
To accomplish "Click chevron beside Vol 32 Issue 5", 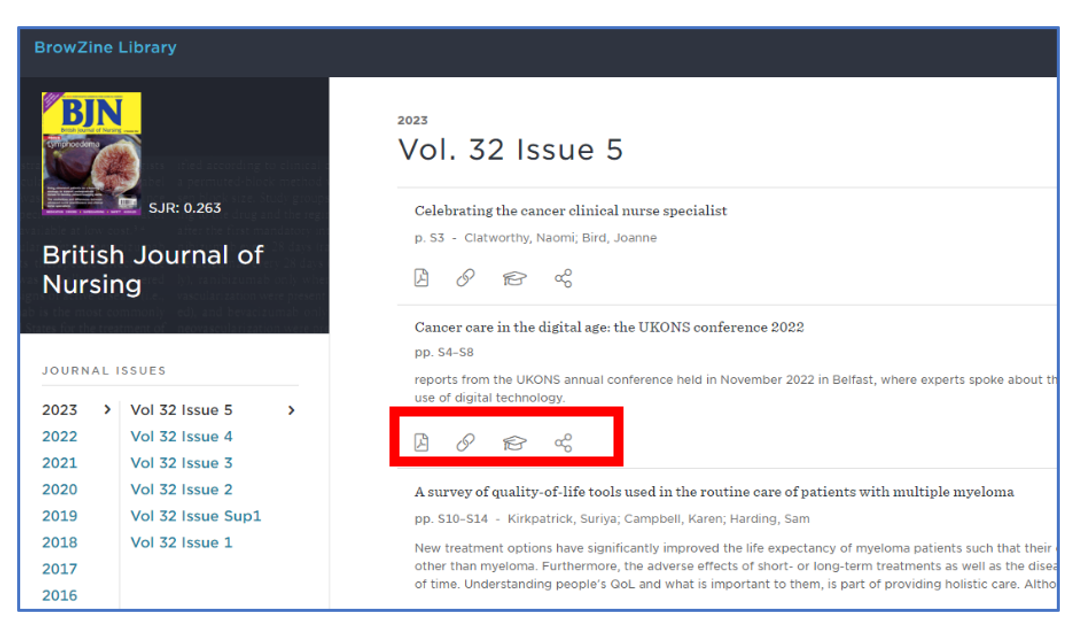I will (291, 410).
